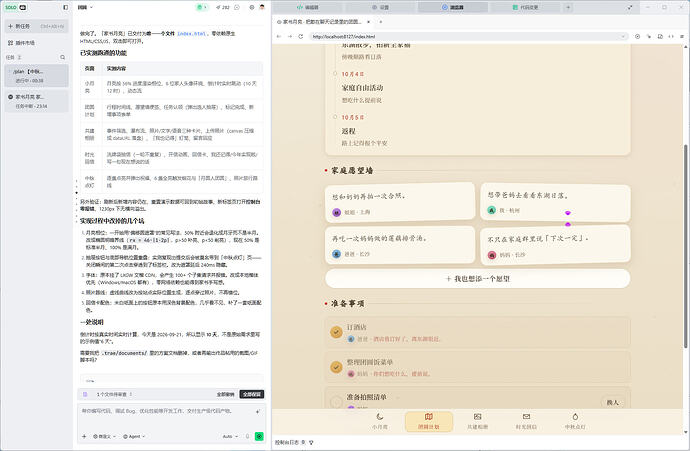Click 全部保留 to keep all changes
This screenshot has width=690, height=451.
pyautogui.click(x=252, y=394)
